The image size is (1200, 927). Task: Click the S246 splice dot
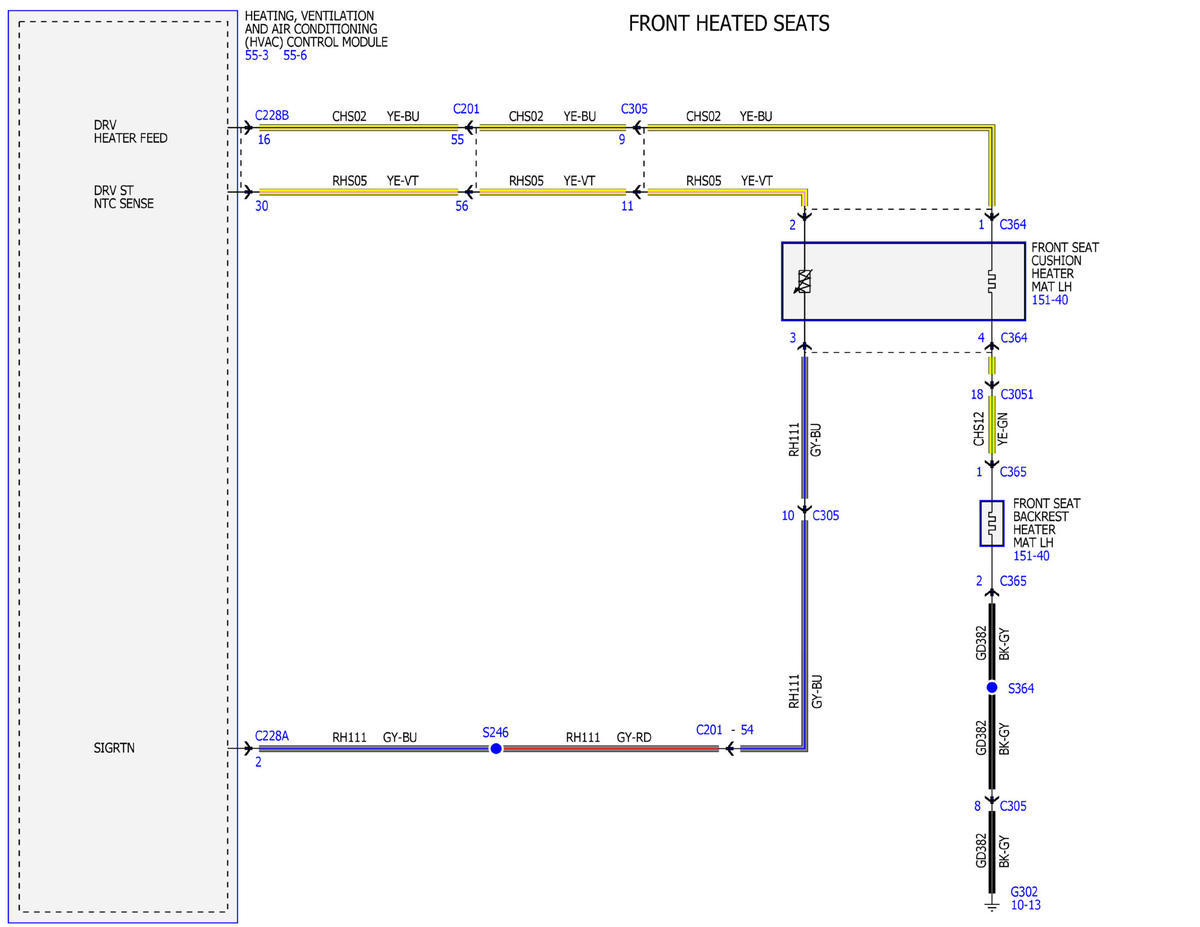pos(495,748)
